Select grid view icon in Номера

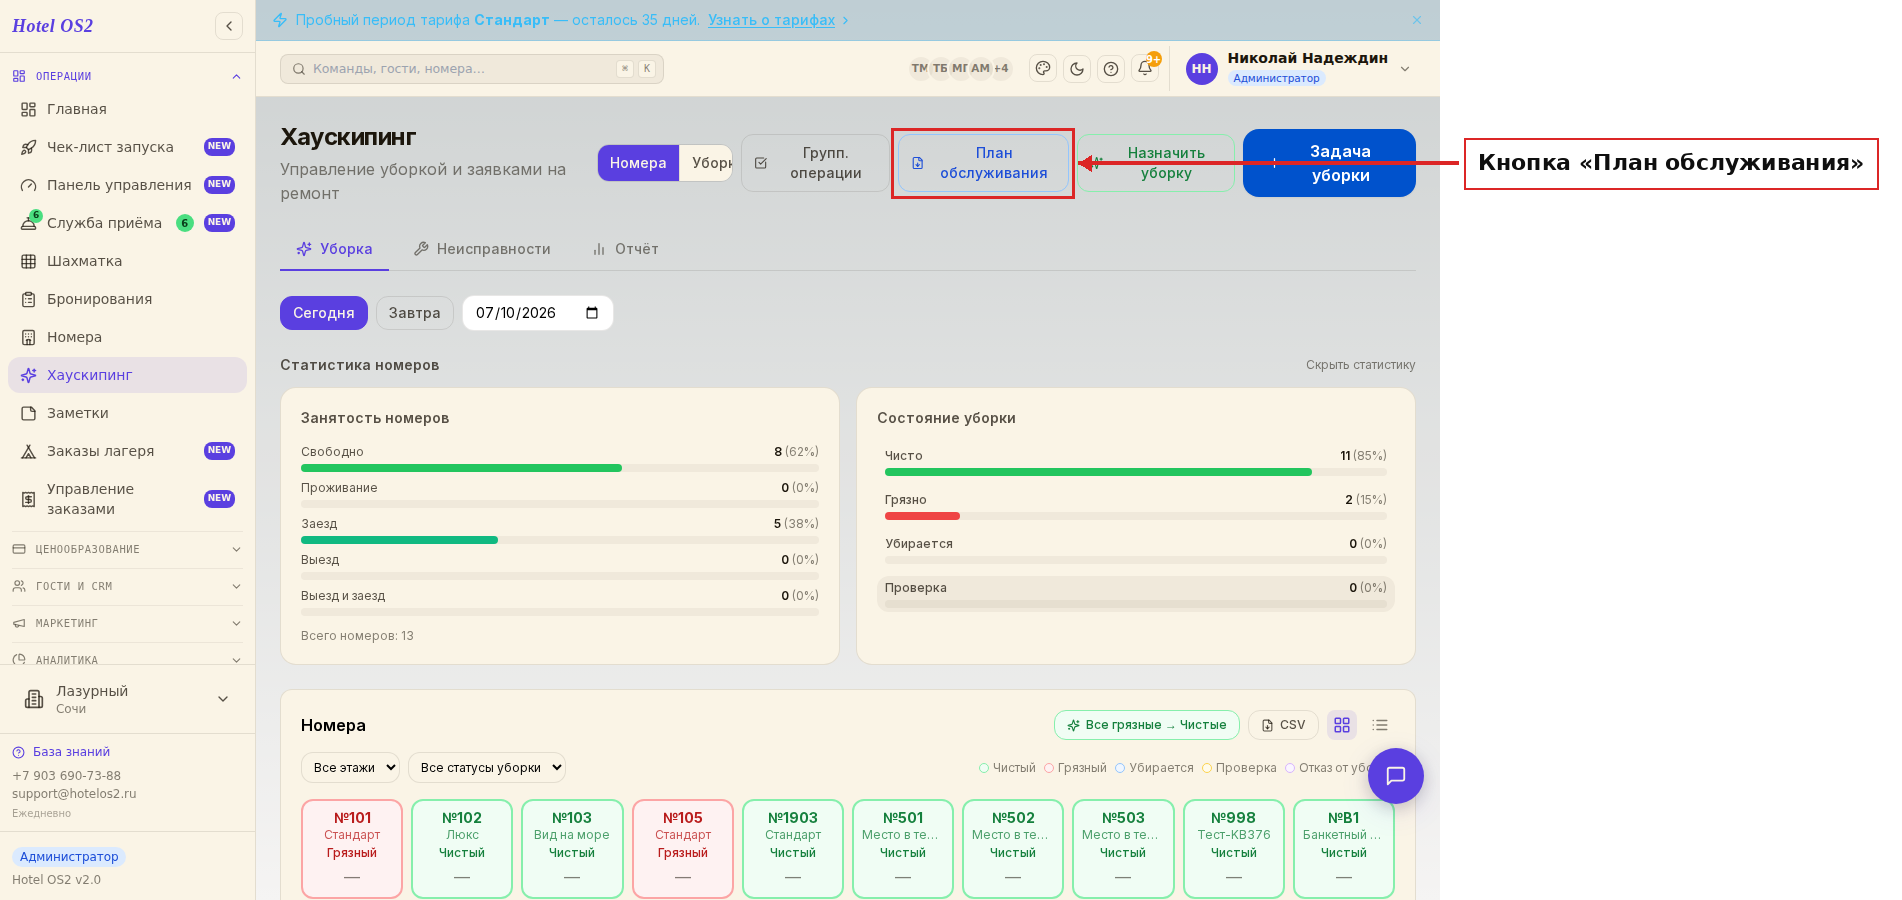(1342, 725)
